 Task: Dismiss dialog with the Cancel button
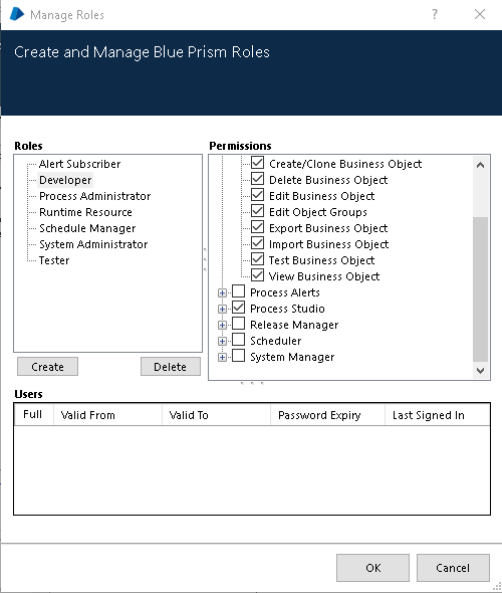pyautogui.click(x=453, y=568)
